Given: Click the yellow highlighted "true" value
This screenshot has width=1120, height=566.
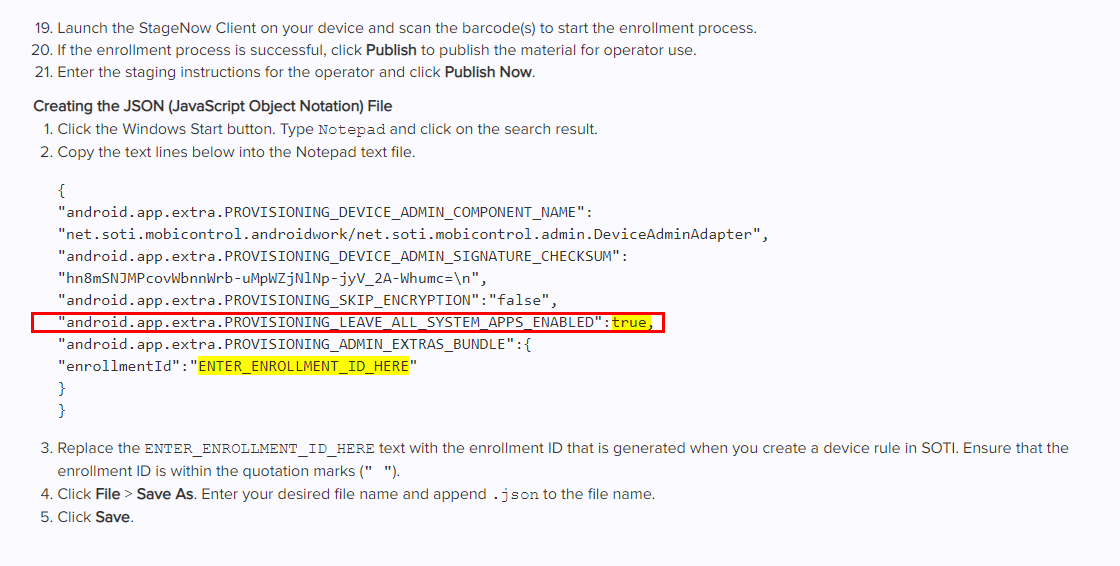Looking at the screenshot, I should pos(629,322).
